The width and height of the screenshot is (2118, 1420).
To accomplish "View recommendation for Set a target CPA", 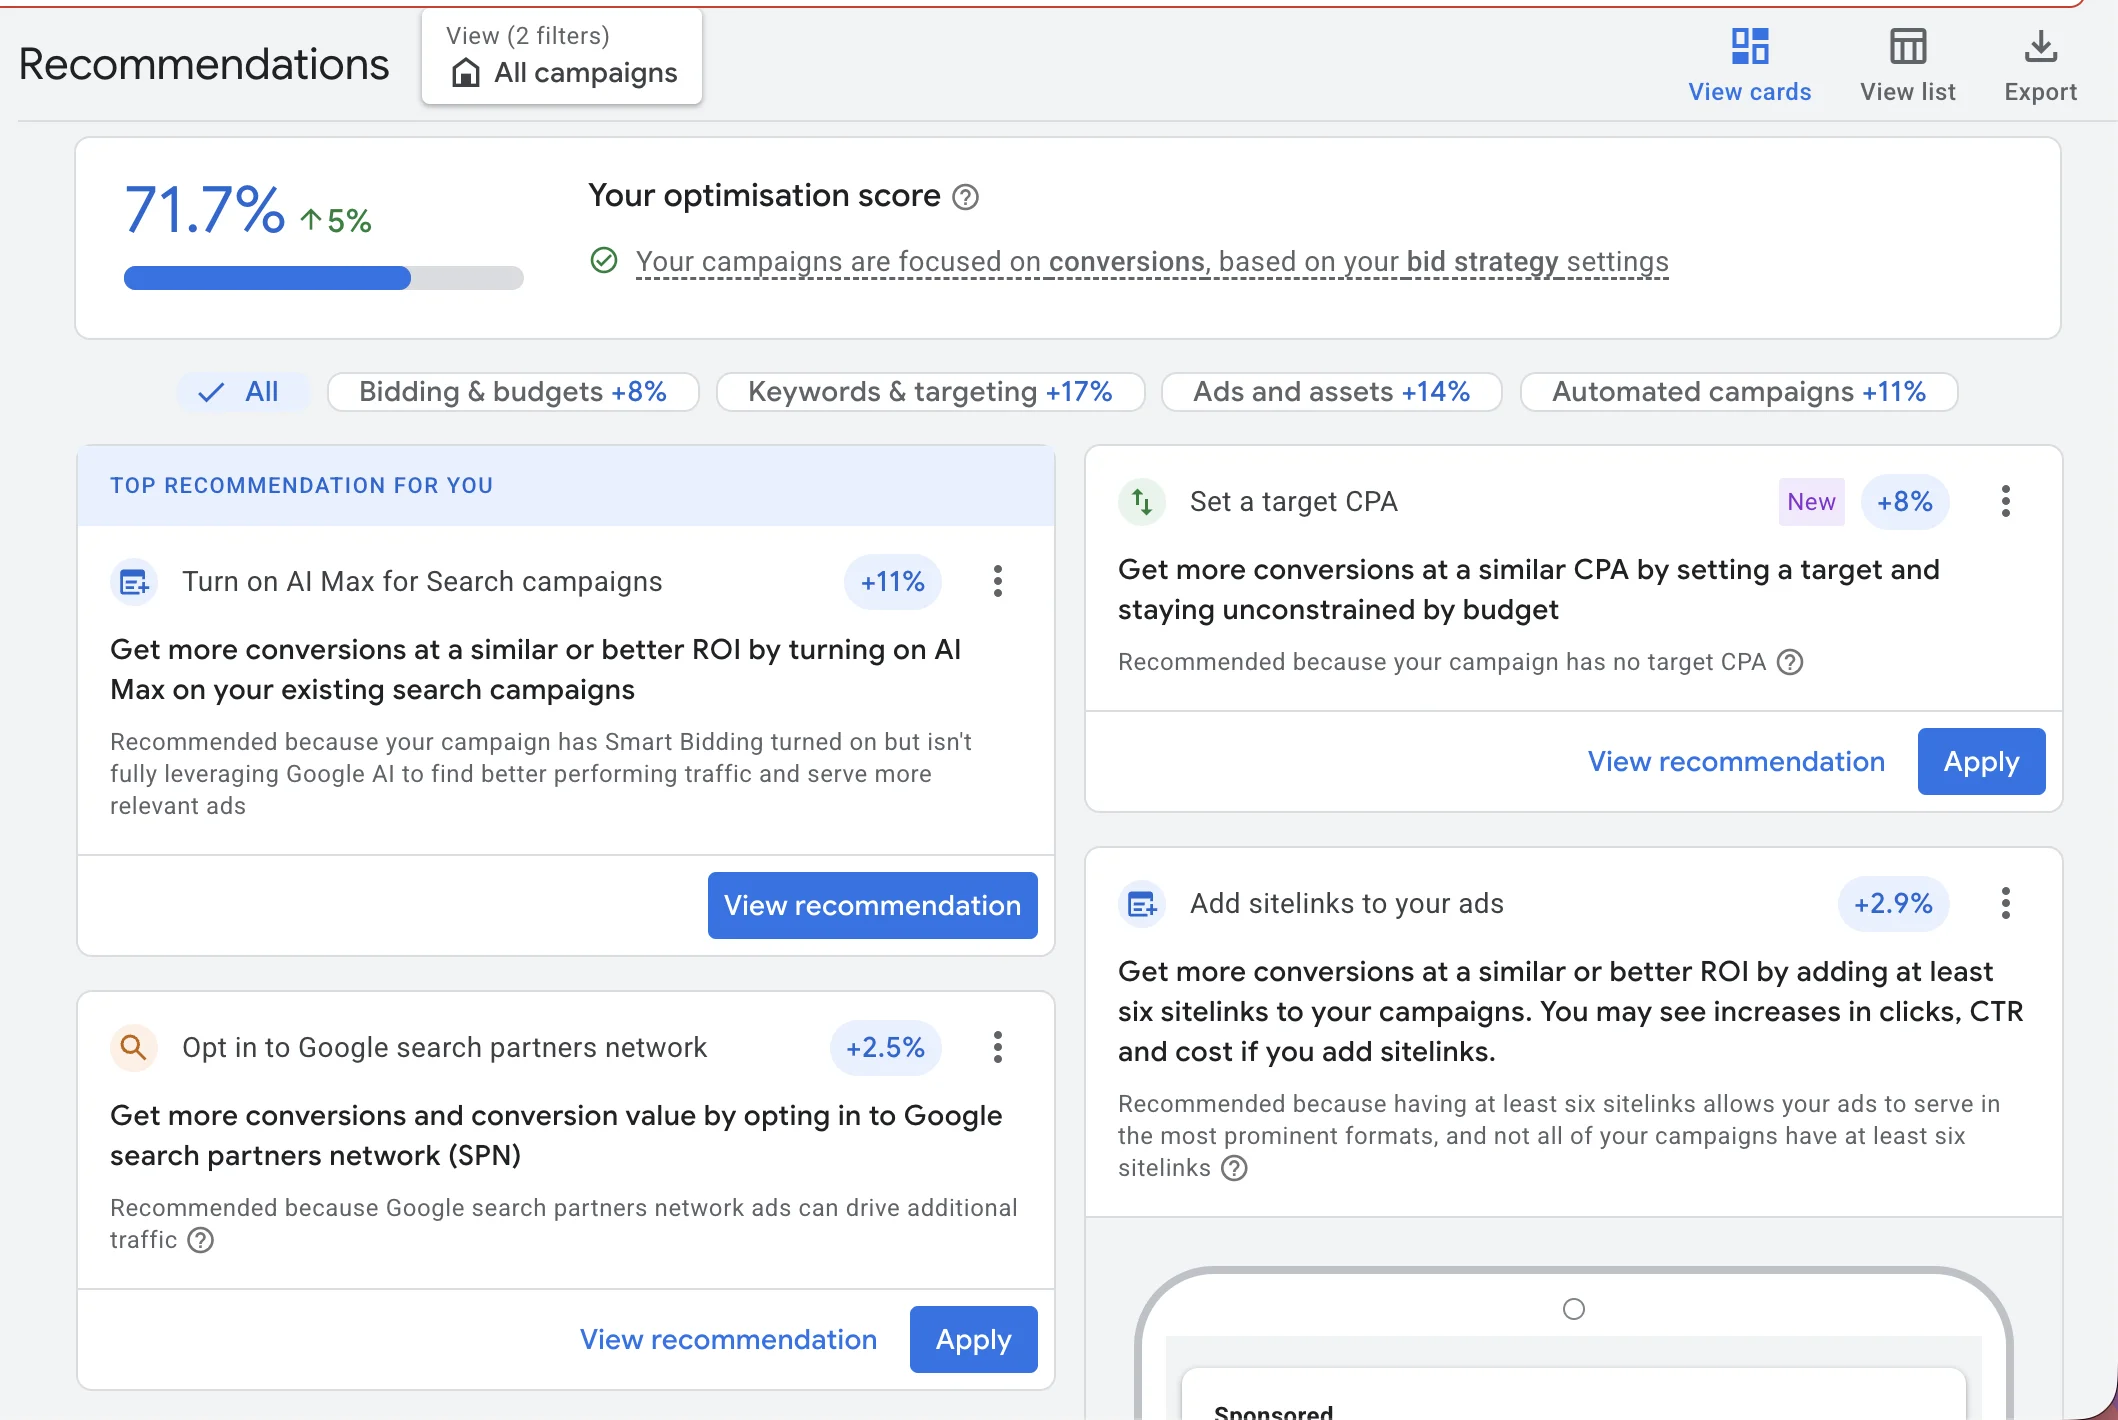I will 1736,761.
